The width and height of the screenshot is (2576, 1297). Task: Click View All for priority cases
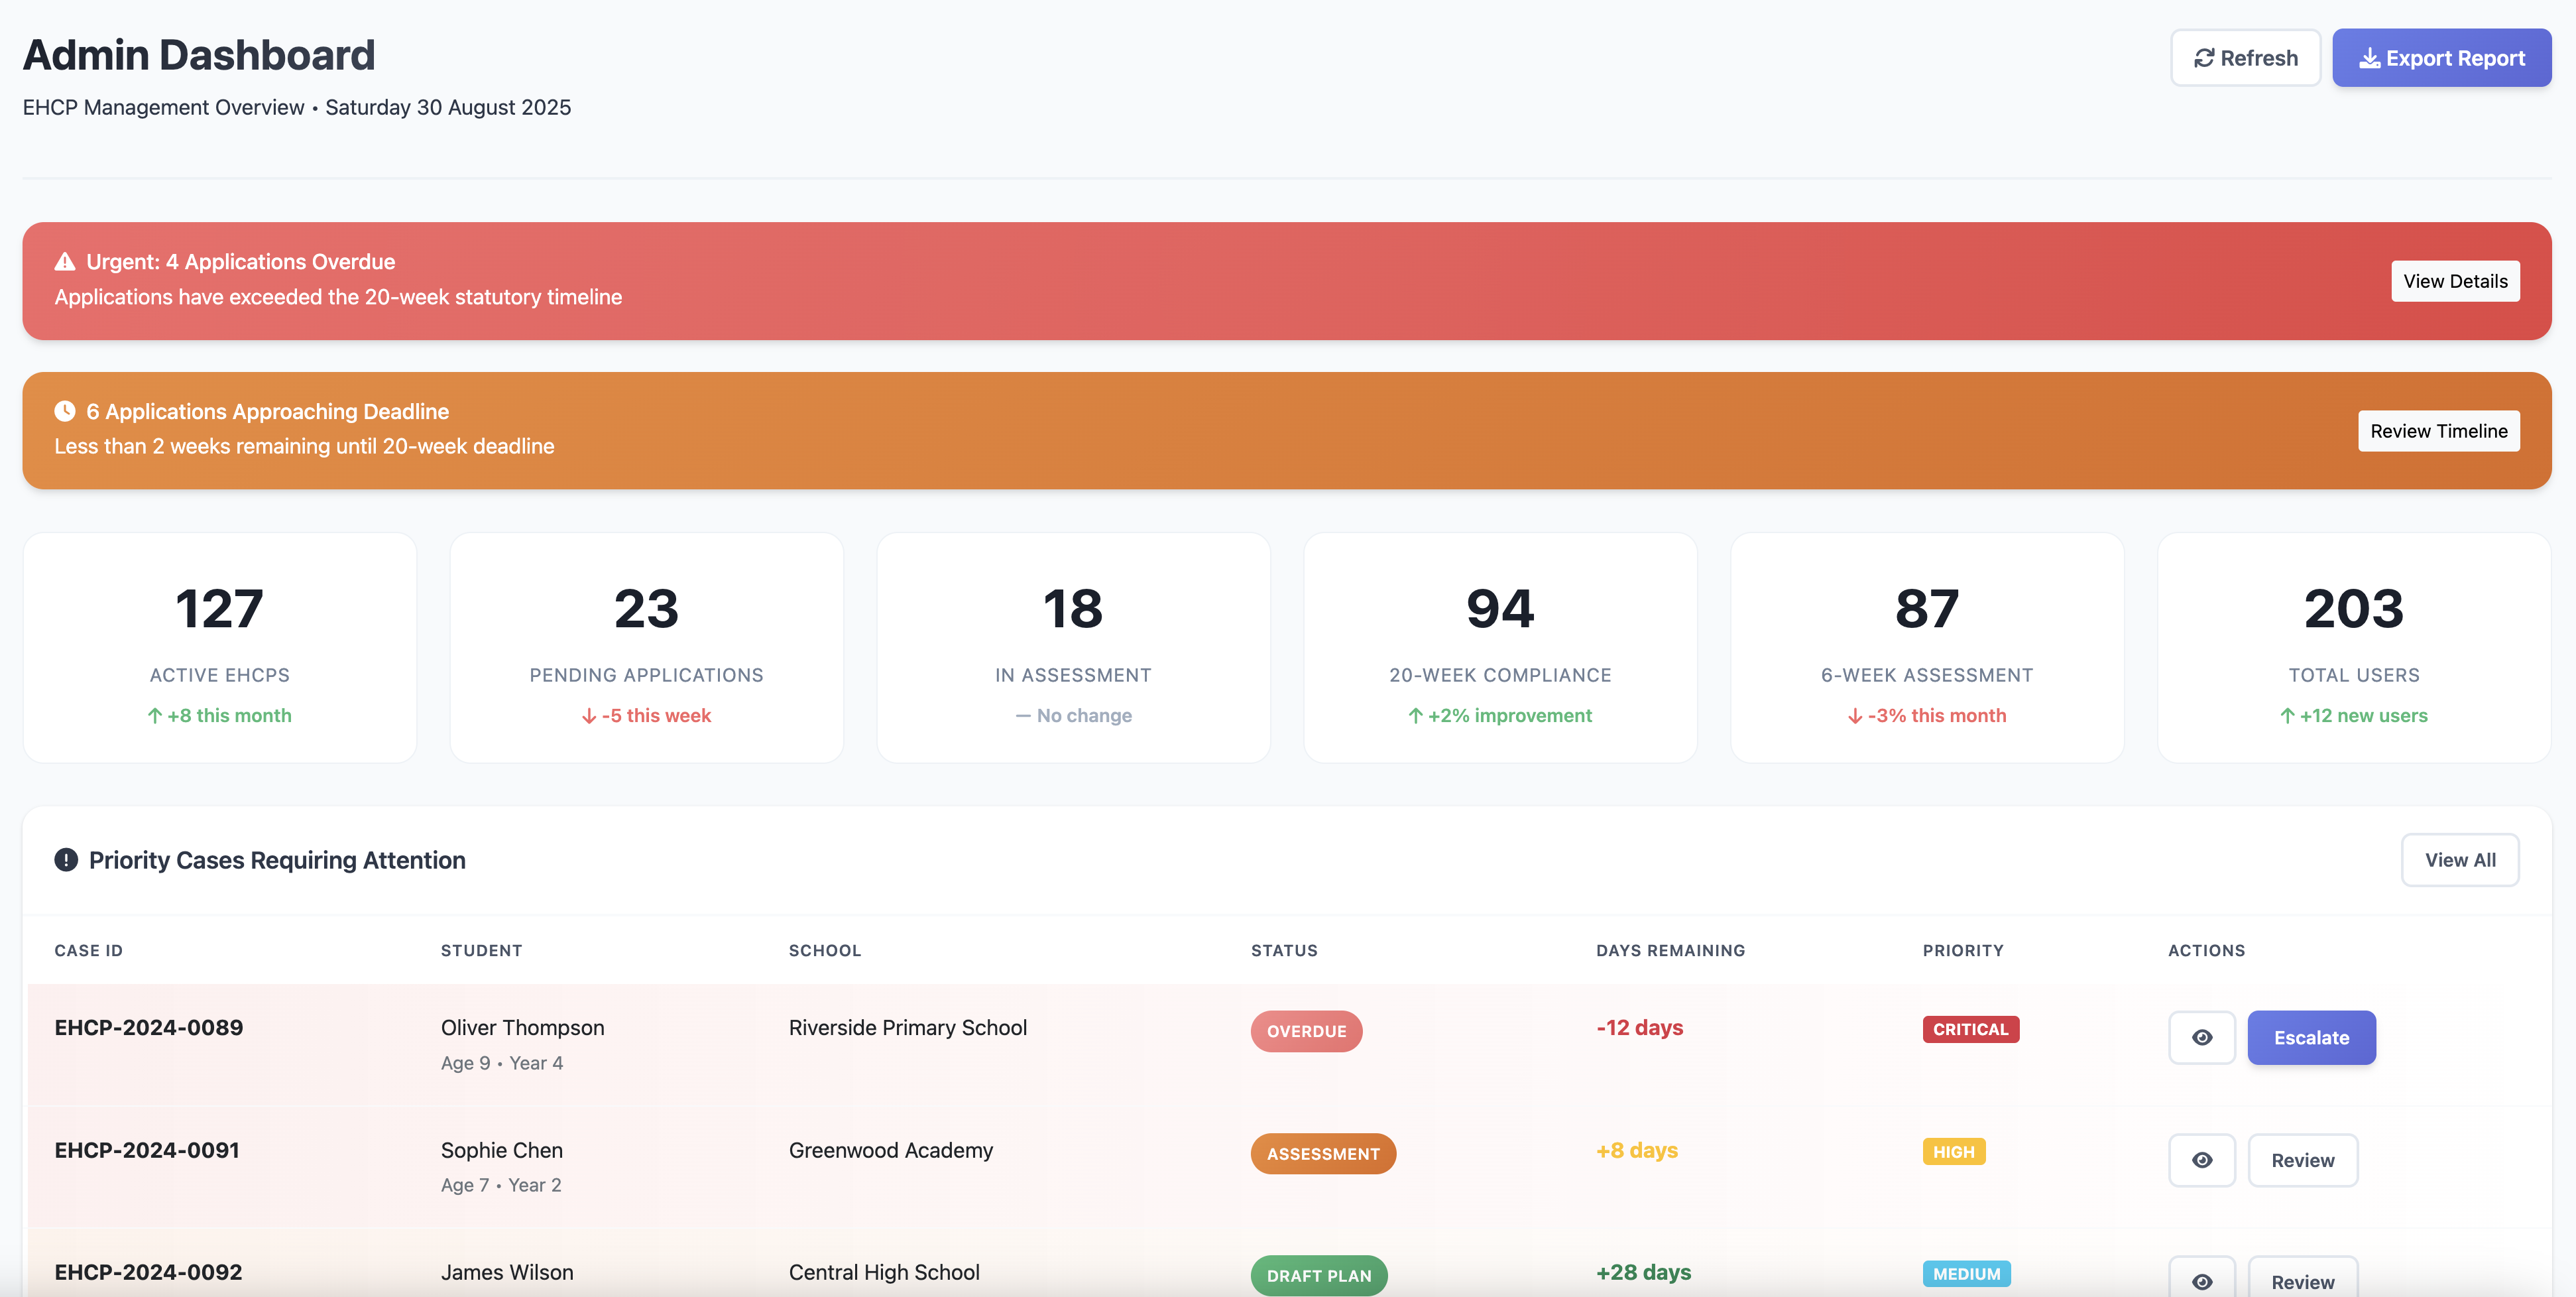(x=2460, y=859)
